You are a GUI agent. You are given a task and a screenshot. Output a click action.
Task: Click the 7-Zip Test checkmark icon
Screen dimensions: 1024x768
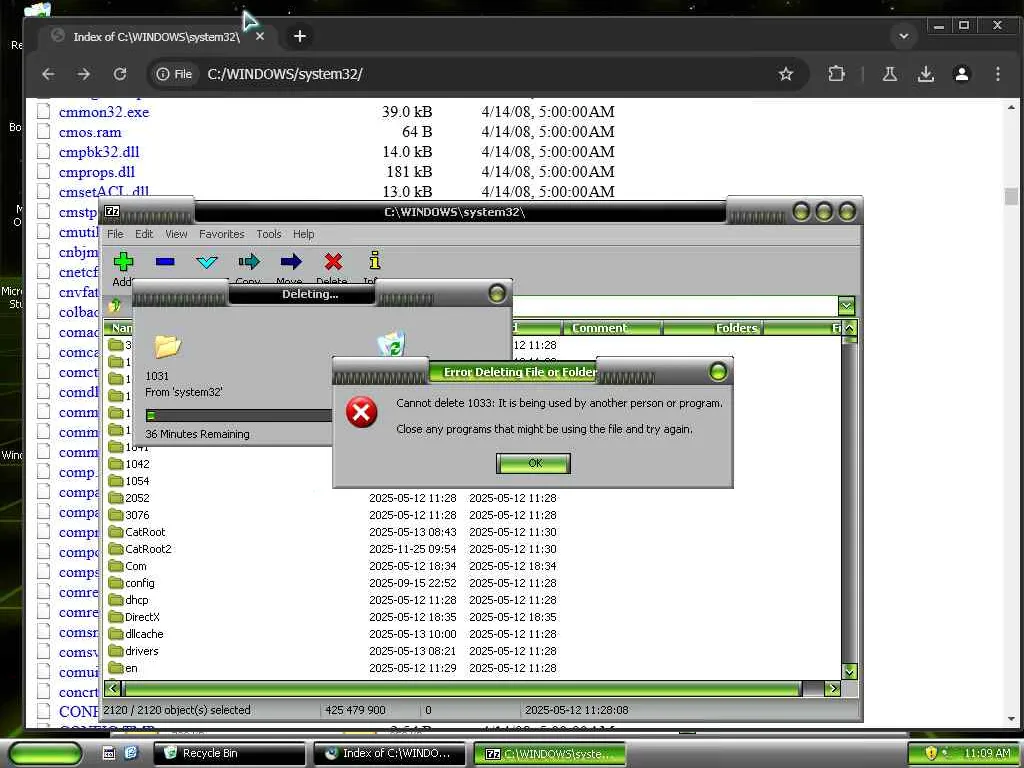pos(207,262)
